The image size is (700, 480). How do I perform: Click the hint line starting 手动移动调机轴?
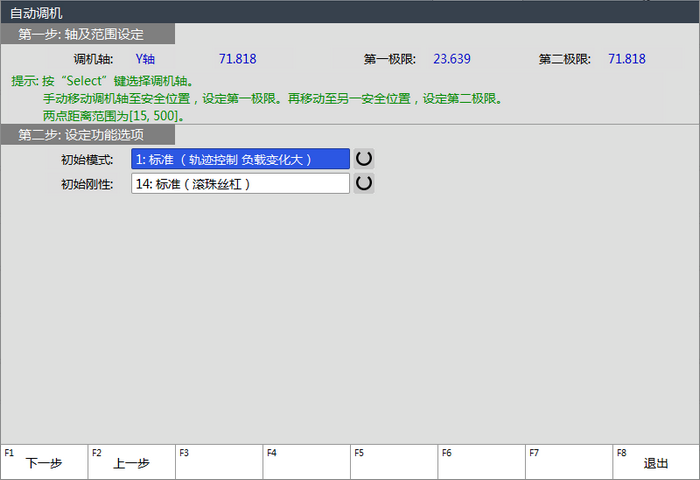[273, 98]
